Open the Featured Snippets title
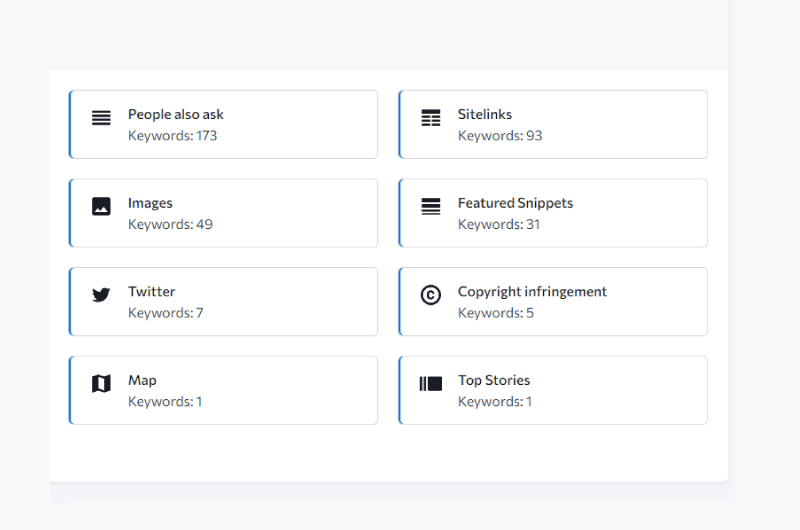 coord(515,203)
